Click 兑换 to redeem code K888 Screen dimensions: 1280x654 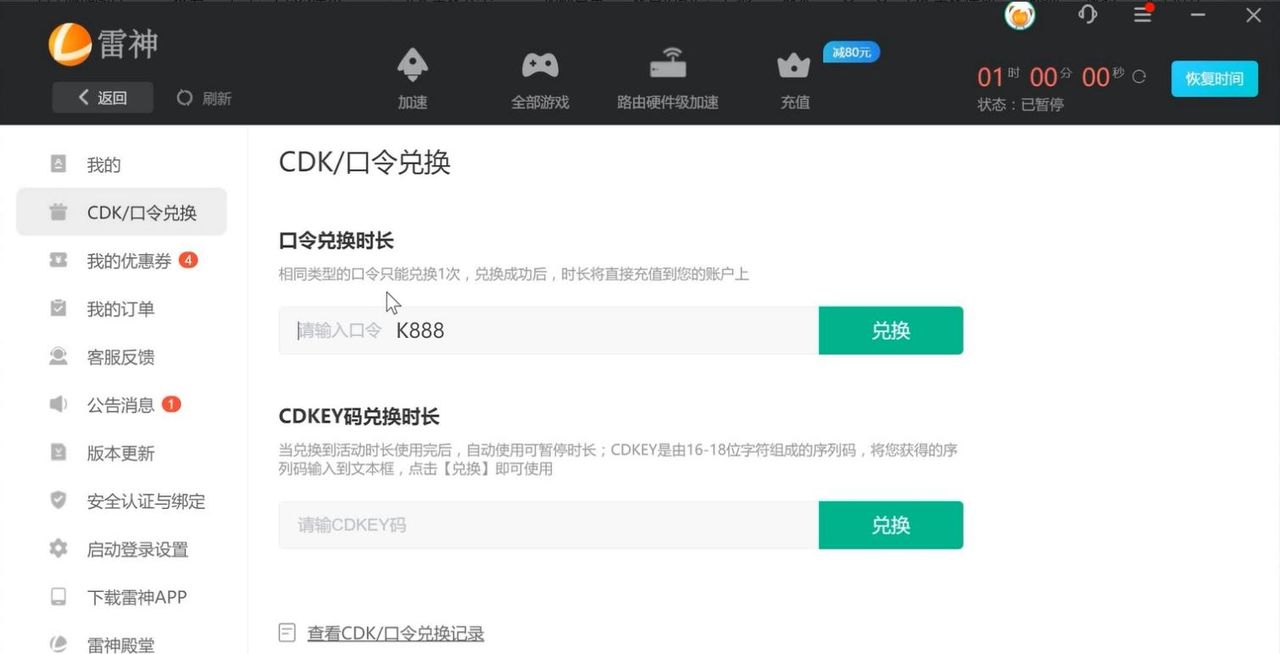(889, 330)
